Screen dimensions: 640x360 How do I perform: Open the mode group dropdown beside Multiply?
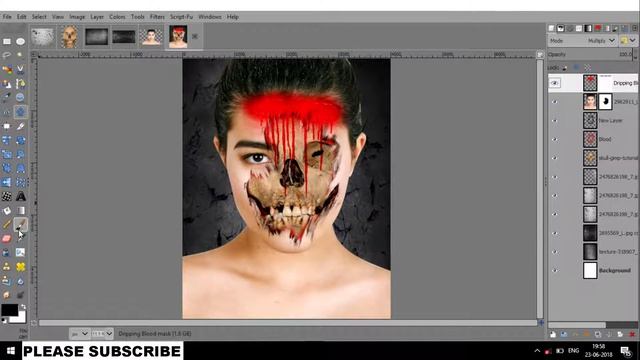628,41
